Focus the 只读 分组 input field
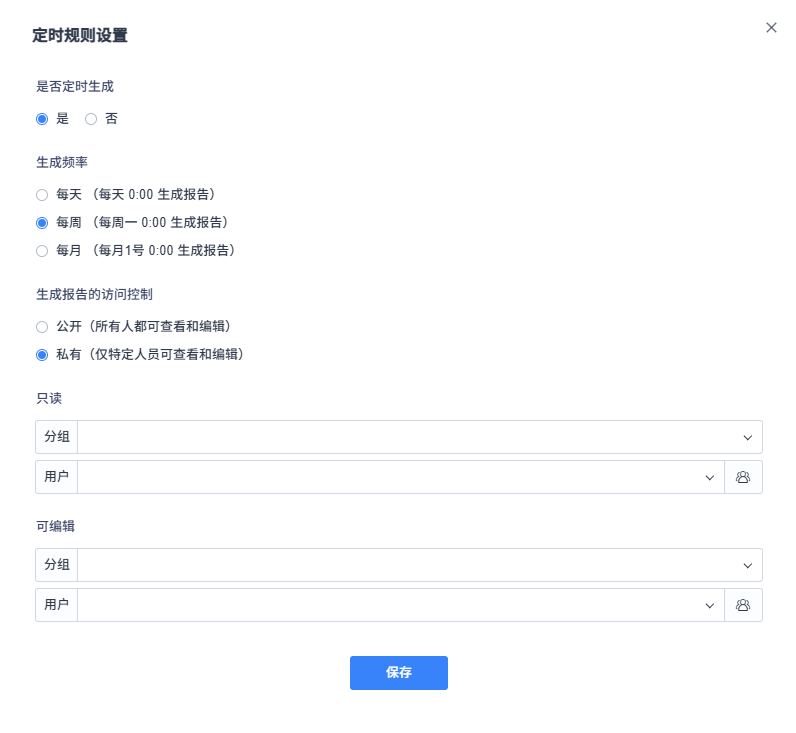796x733 pixels. coord(400,437)
